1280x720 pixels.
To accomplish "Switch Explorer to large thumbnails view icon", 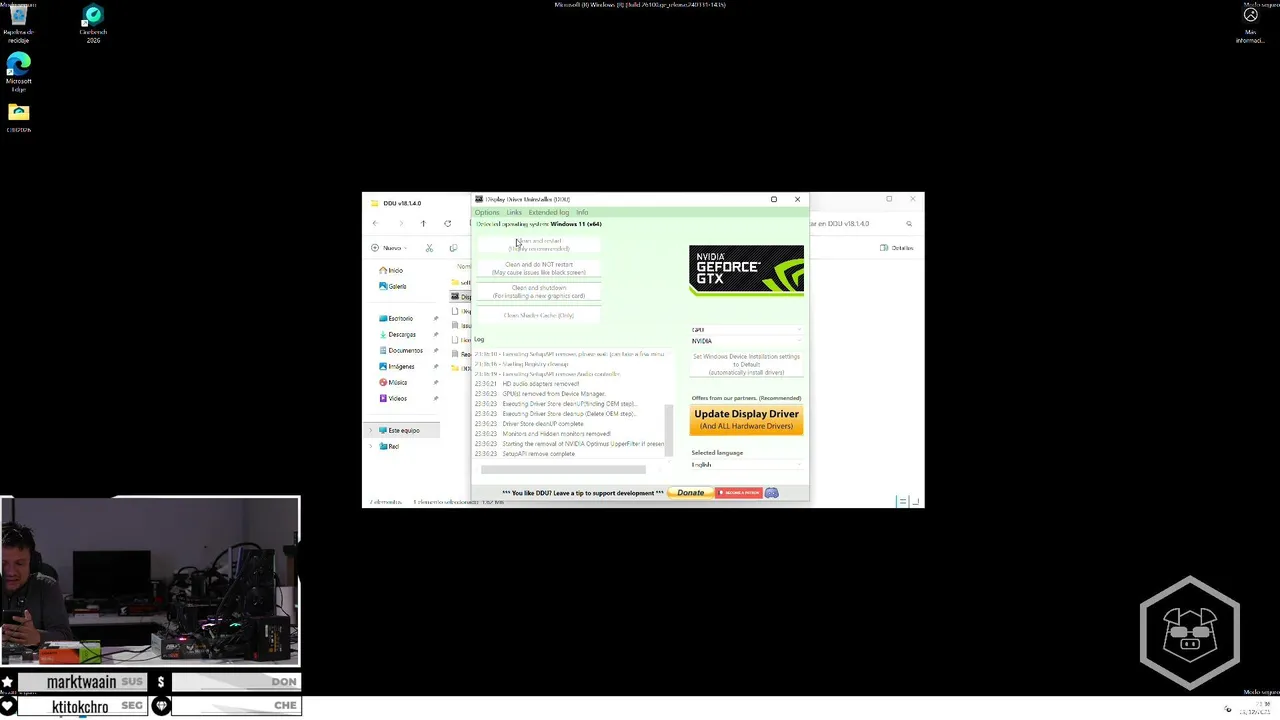I will coord(915,501).
